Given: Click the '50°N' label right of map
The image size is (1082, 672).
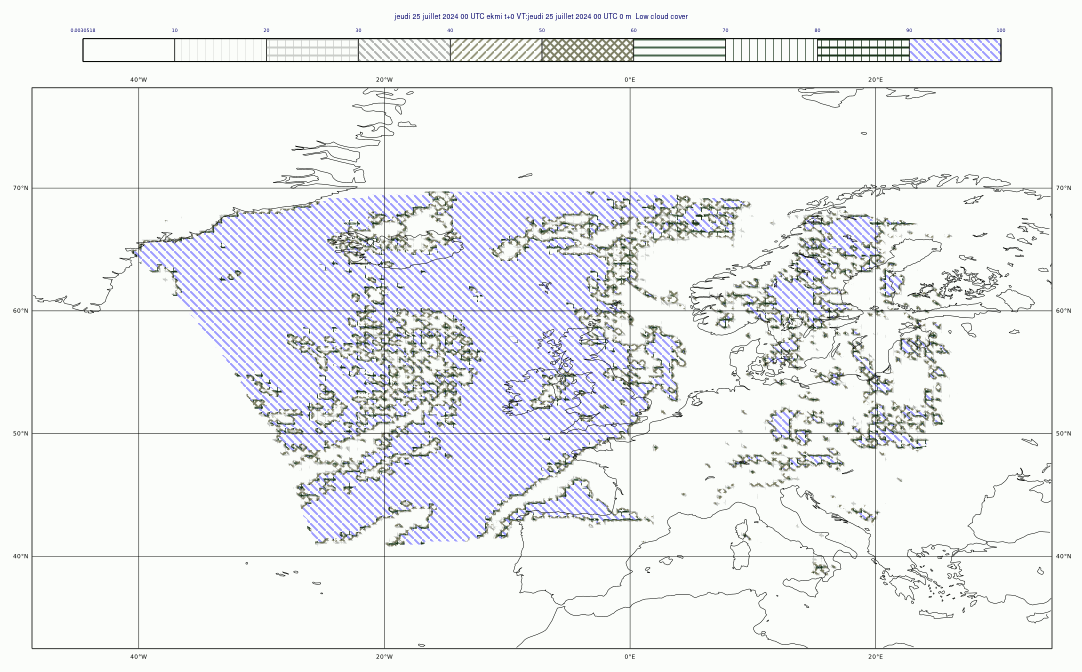Looking at the screenshot, I should pos(1063,433).
